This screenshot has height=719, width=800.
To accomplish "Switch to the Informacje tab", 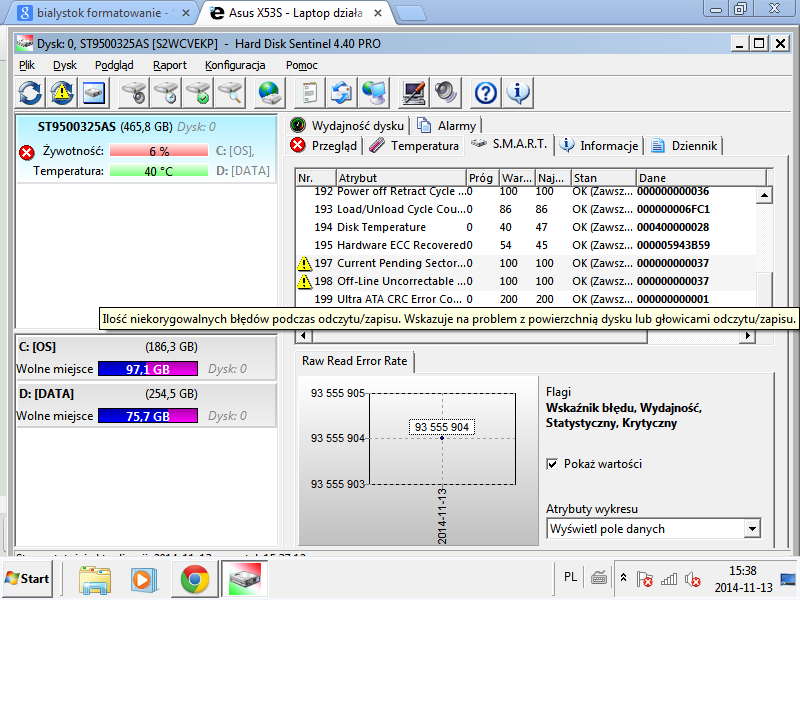I will click(599, 146).
